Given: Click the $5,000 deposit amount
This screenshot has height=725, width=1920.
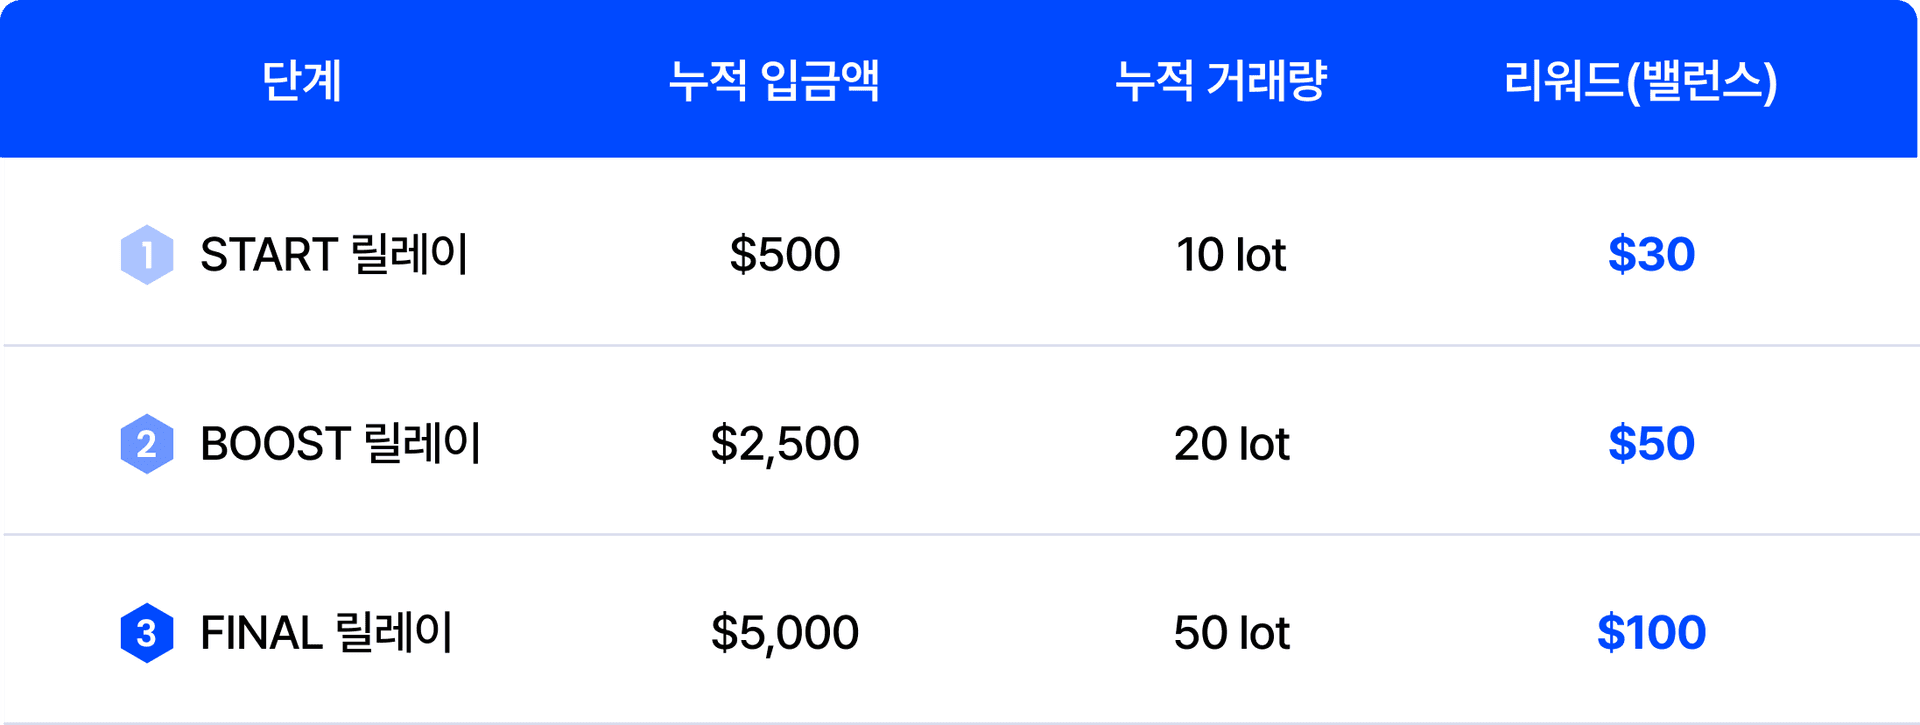Looking at the screenshot, I should tap(785, 633).
